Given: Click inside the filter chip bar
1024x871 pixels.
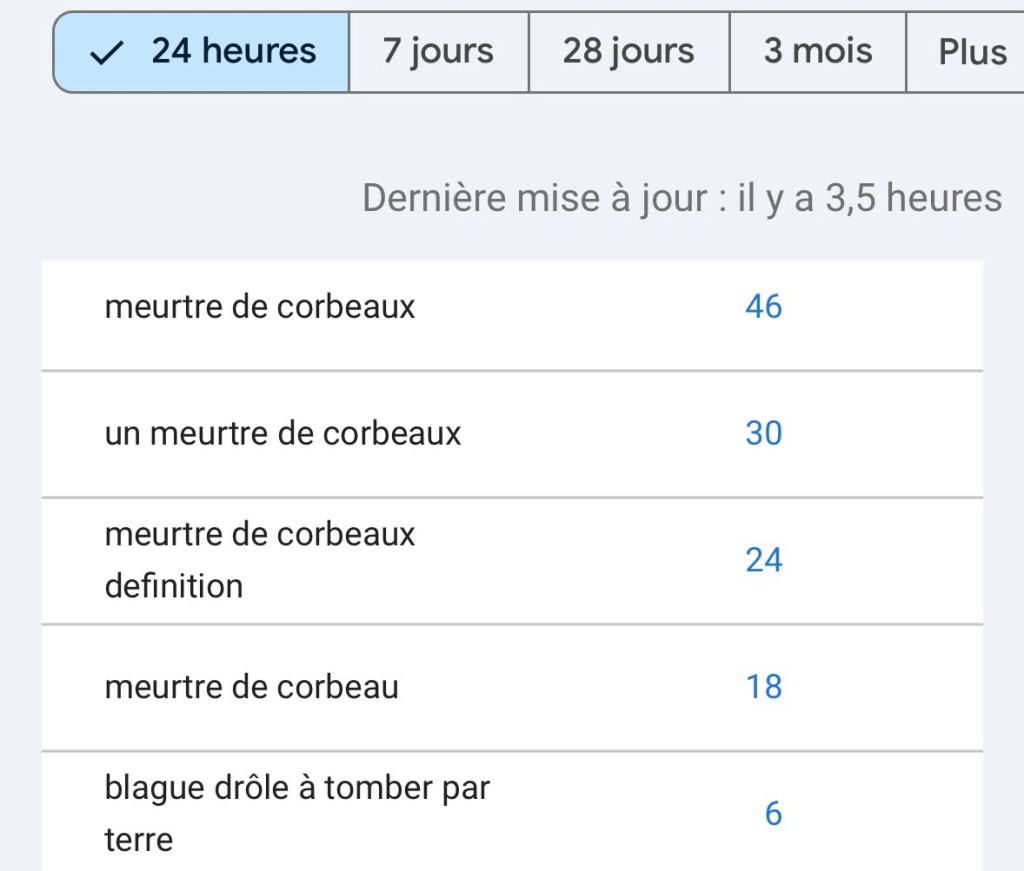Looking at the screenshot, I should 500,50.
